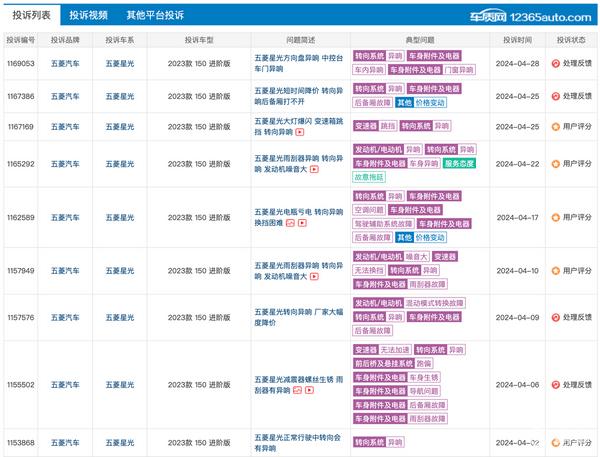Screen dimensions: 600x457
Task: Click the 车身生锈 tag
Action: point(424,377)
